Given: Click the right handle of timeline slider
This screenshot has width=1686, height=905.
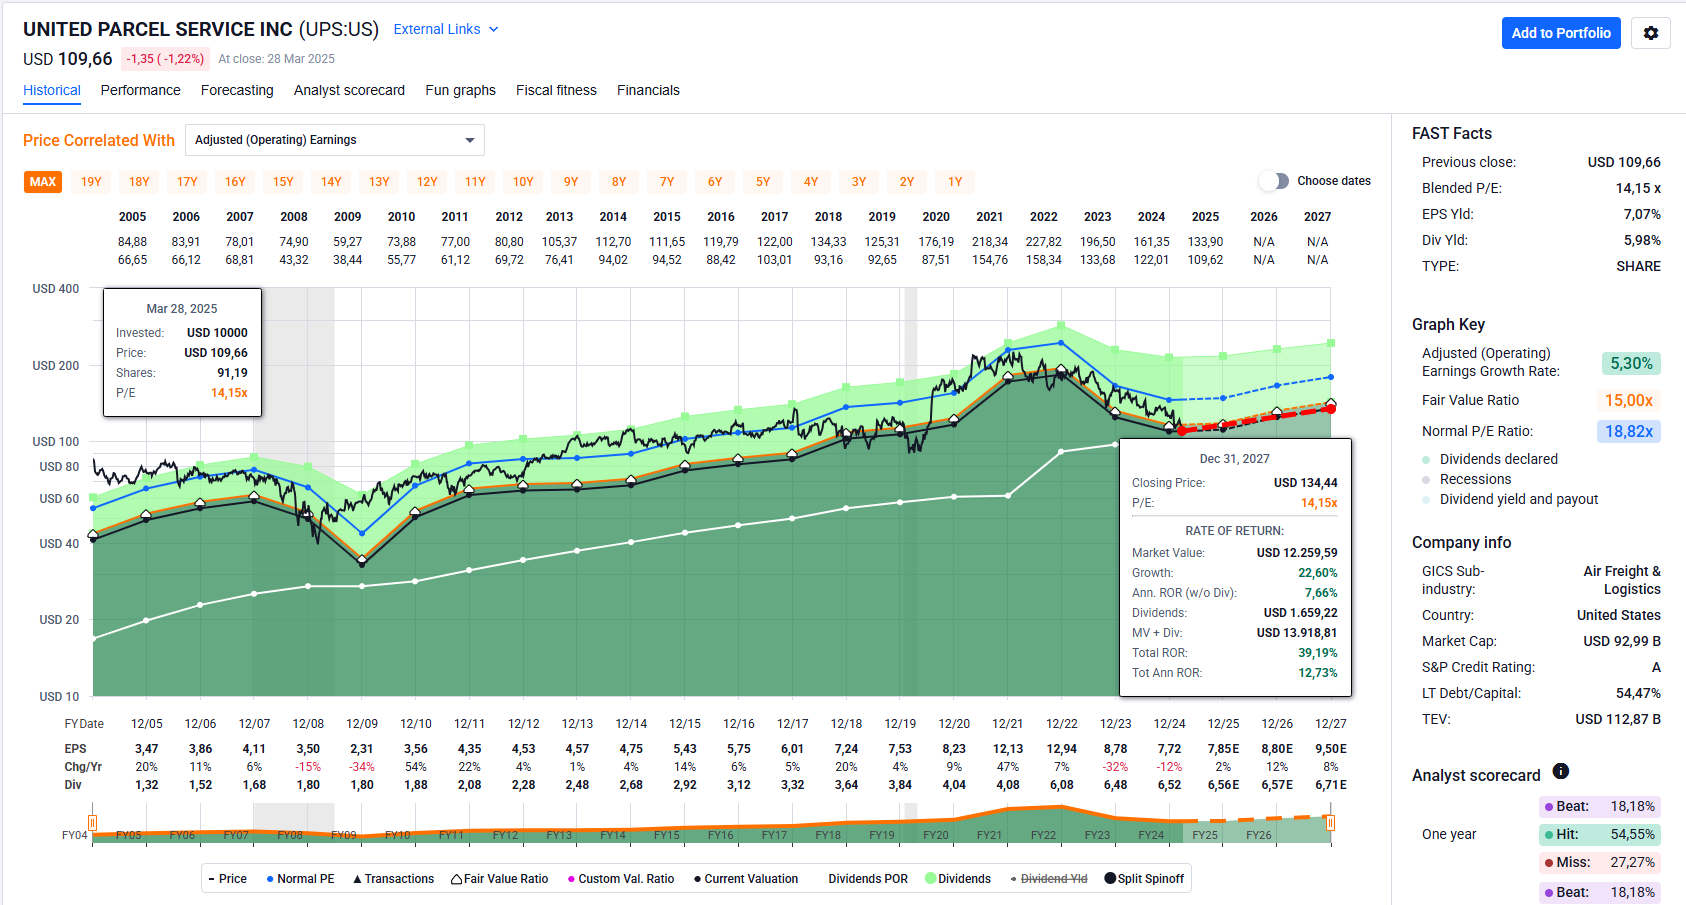Looking at the screenshot, I should coord(1330,822).
